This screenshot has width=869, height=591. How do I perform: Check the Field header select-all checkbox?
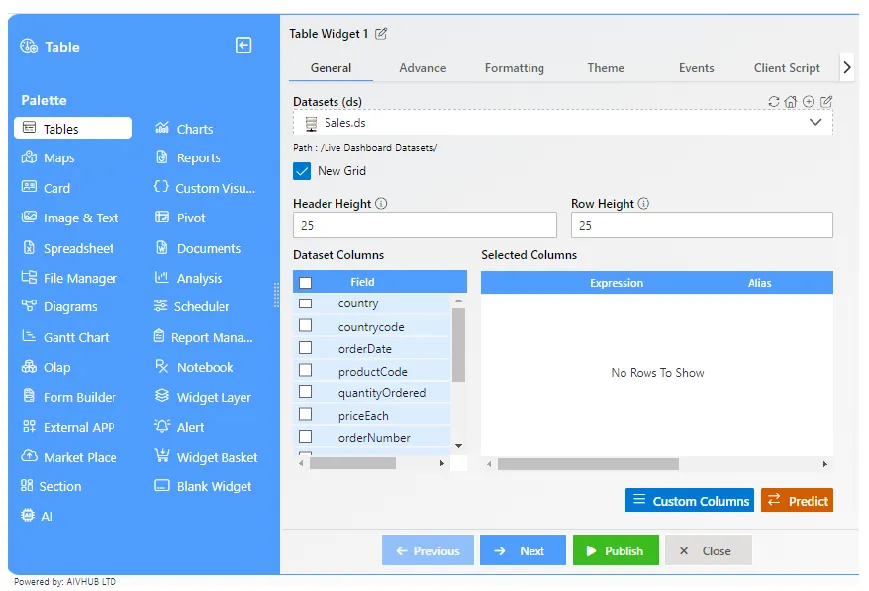(x=305, y=283)
